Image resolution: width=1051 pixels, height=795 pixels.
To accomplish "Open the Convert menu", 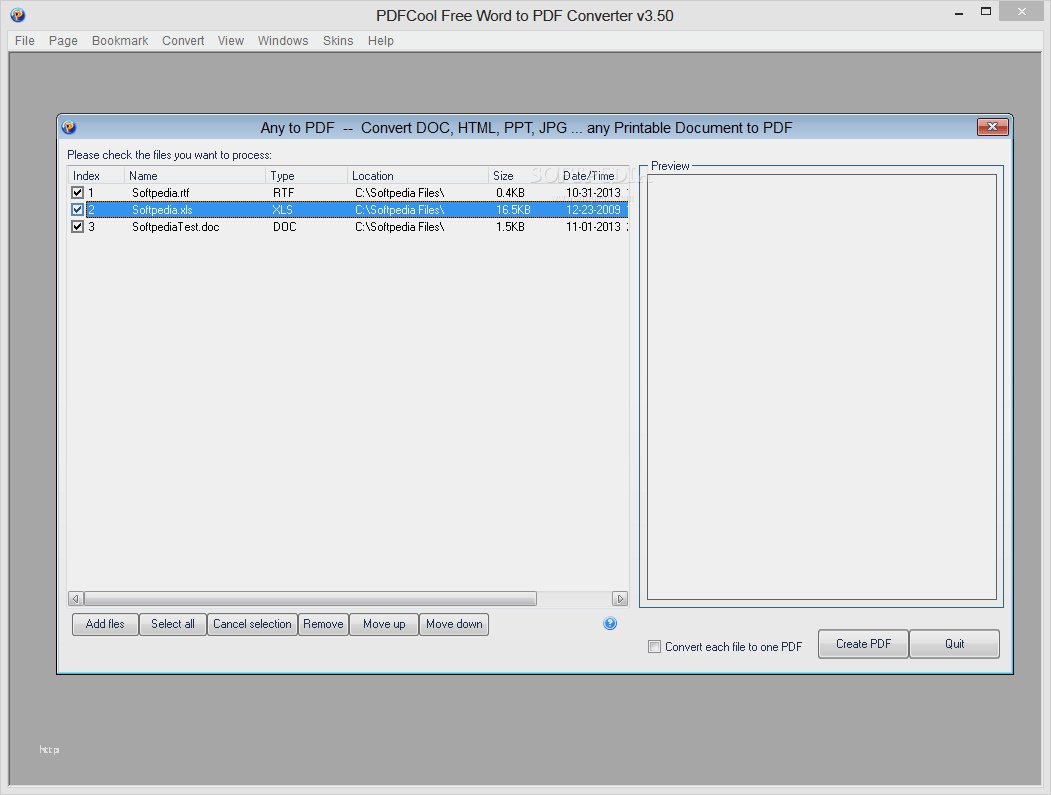I will click(183, 41).
